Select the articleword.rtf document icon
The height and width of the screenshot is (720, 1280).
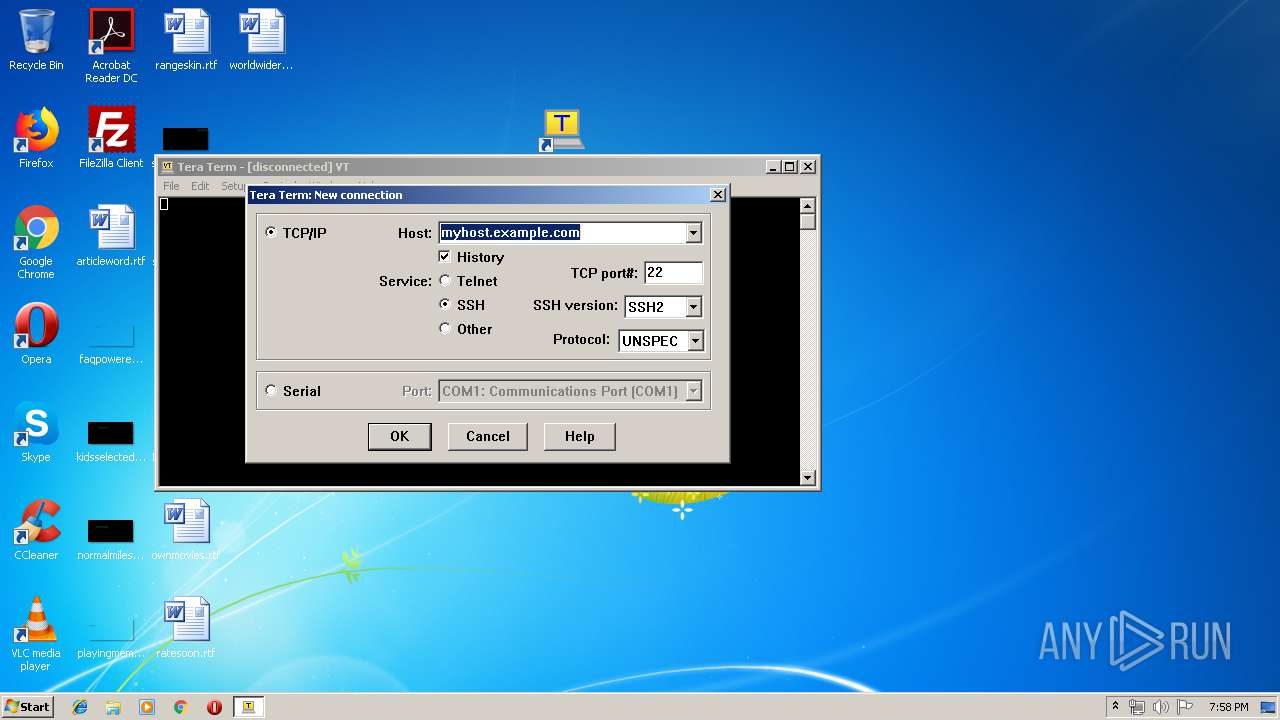pyautogui.click(x=111, y=236)
